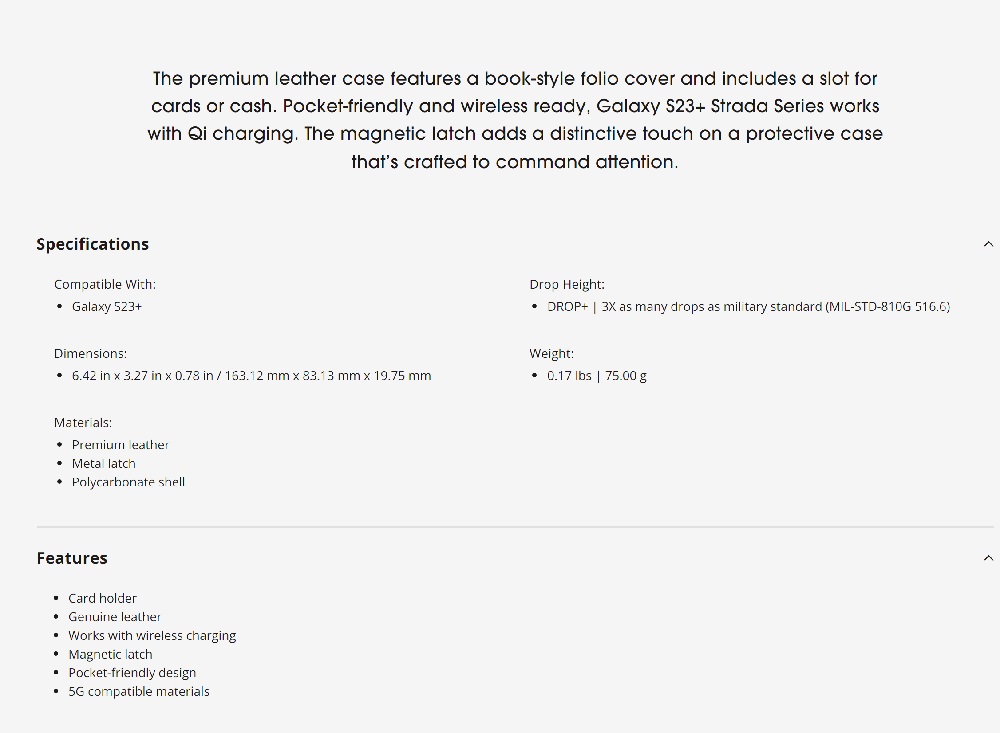Click the Metal latch material item

coord(103,464)
